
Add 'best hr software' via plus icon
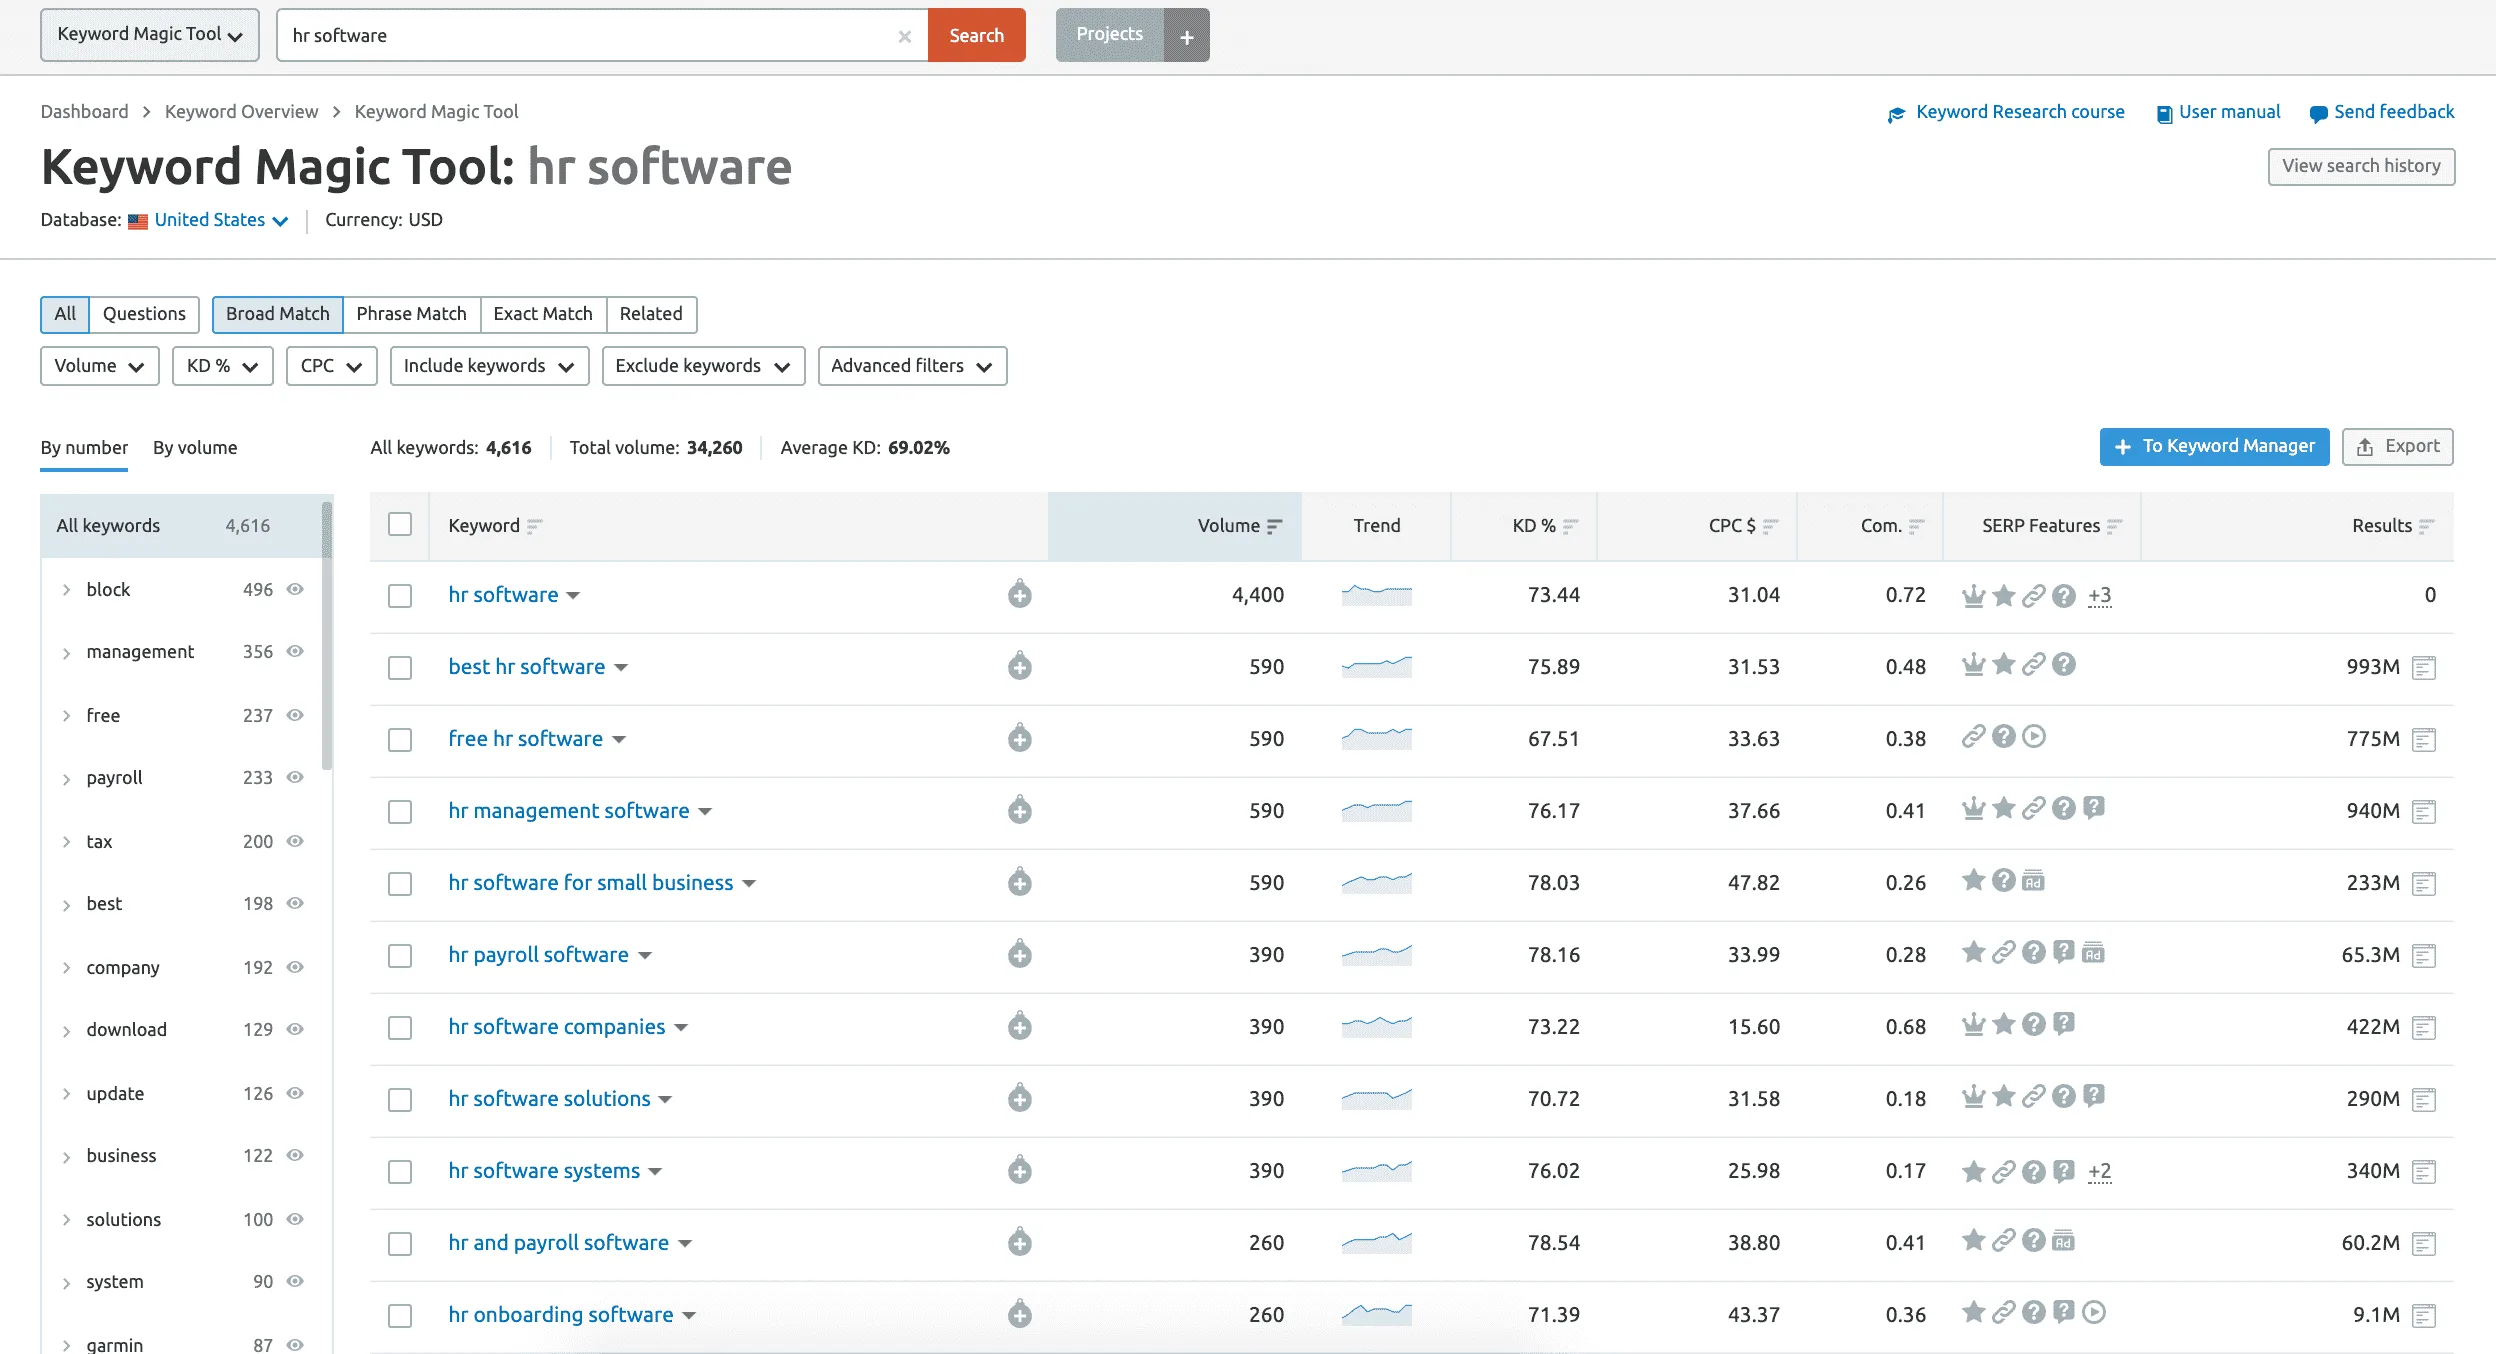coord(1019,666)
